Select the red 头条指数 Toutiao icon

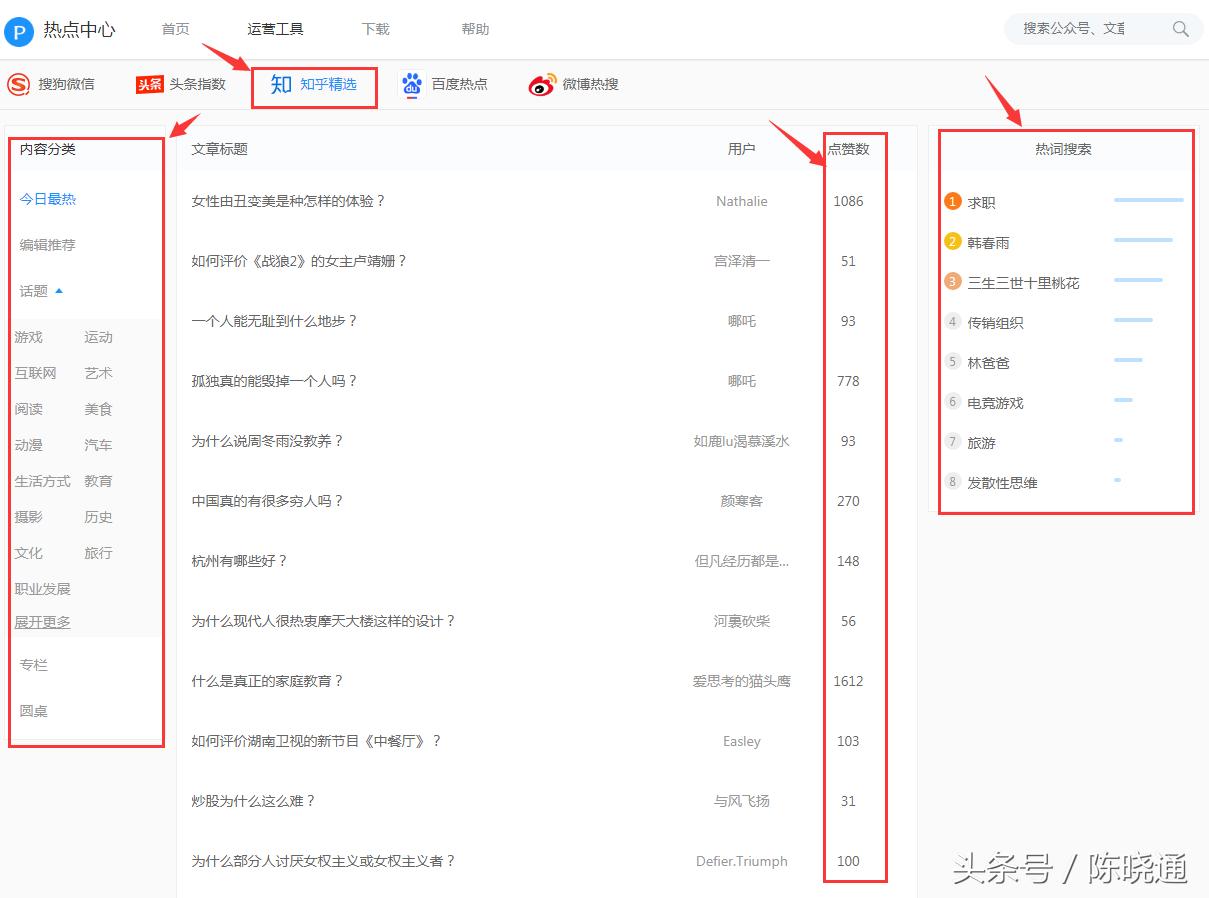point(148,84)
